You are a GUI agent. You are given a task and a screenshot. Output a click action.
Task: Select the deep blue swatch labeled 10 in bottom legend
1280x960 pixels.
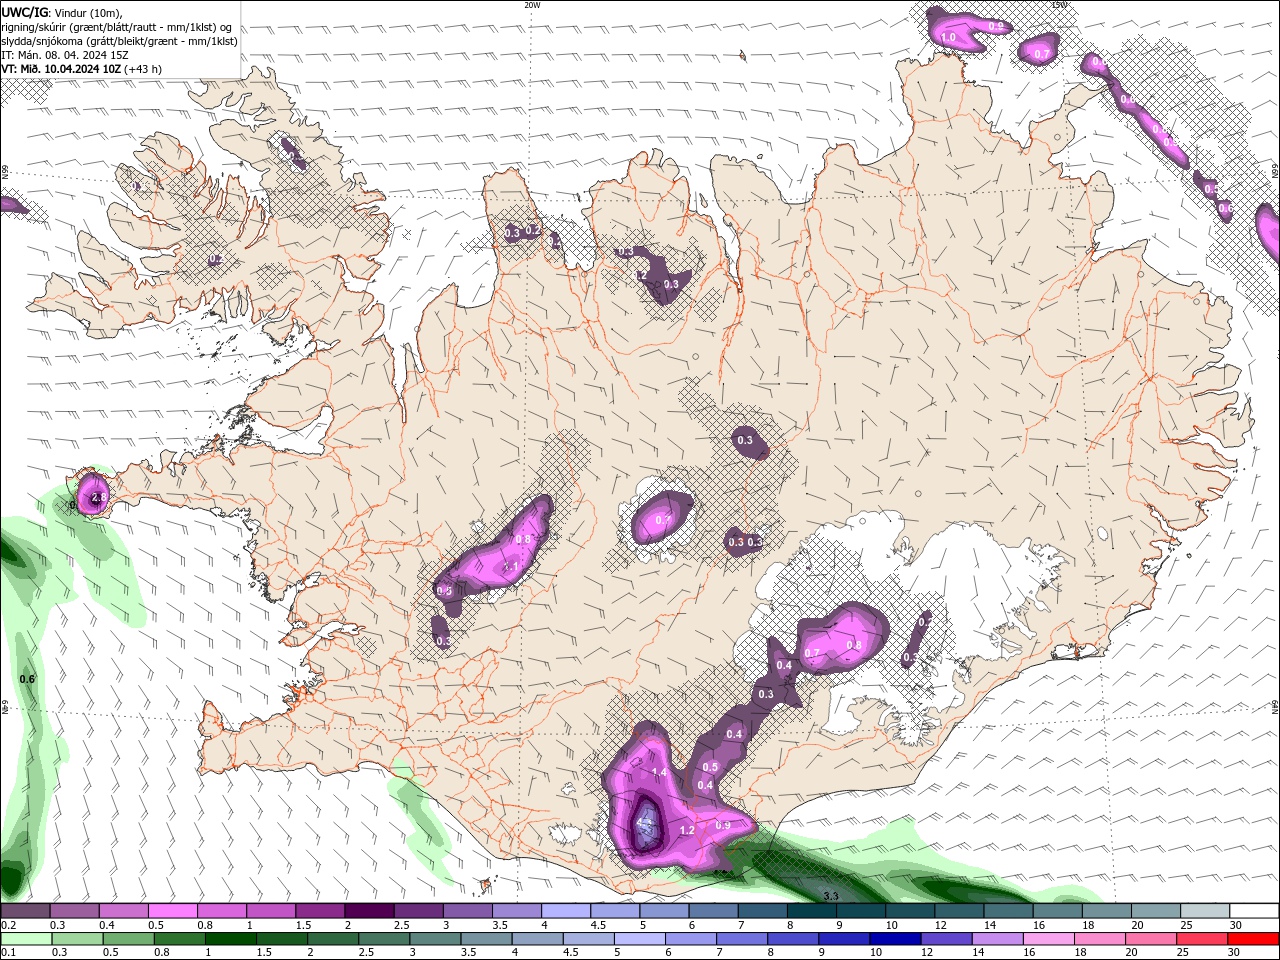click(x=895, y=939)
